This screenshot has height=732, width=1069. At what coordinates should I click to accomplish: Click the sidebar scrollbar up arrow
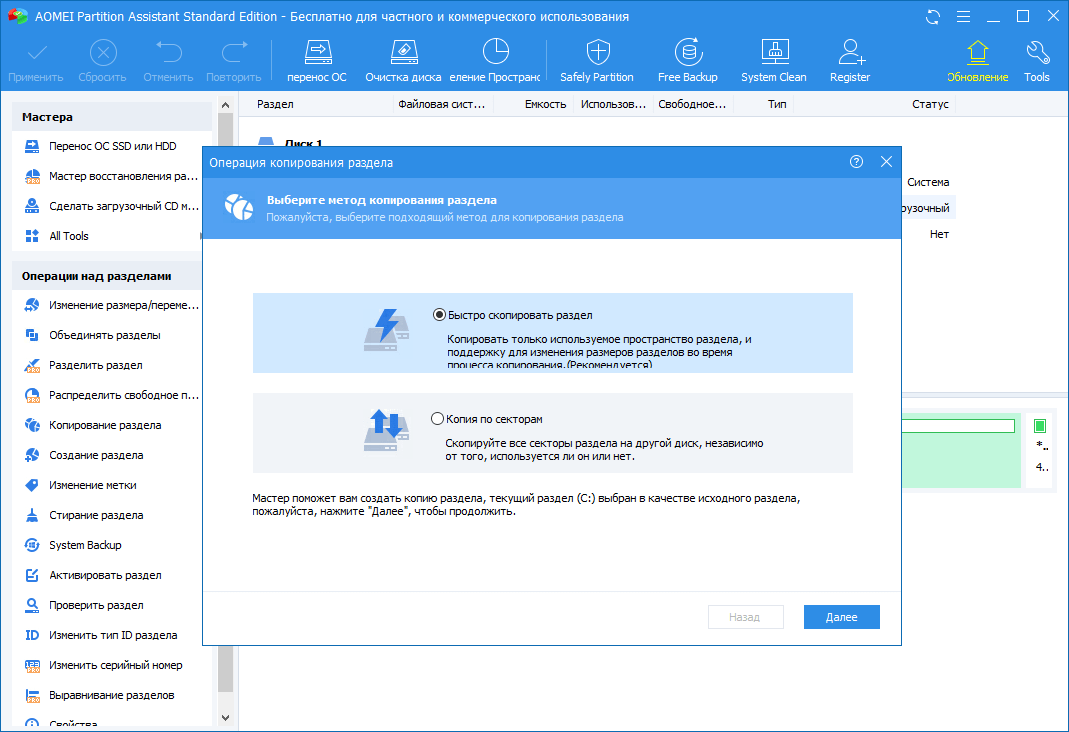click(226, 105)
